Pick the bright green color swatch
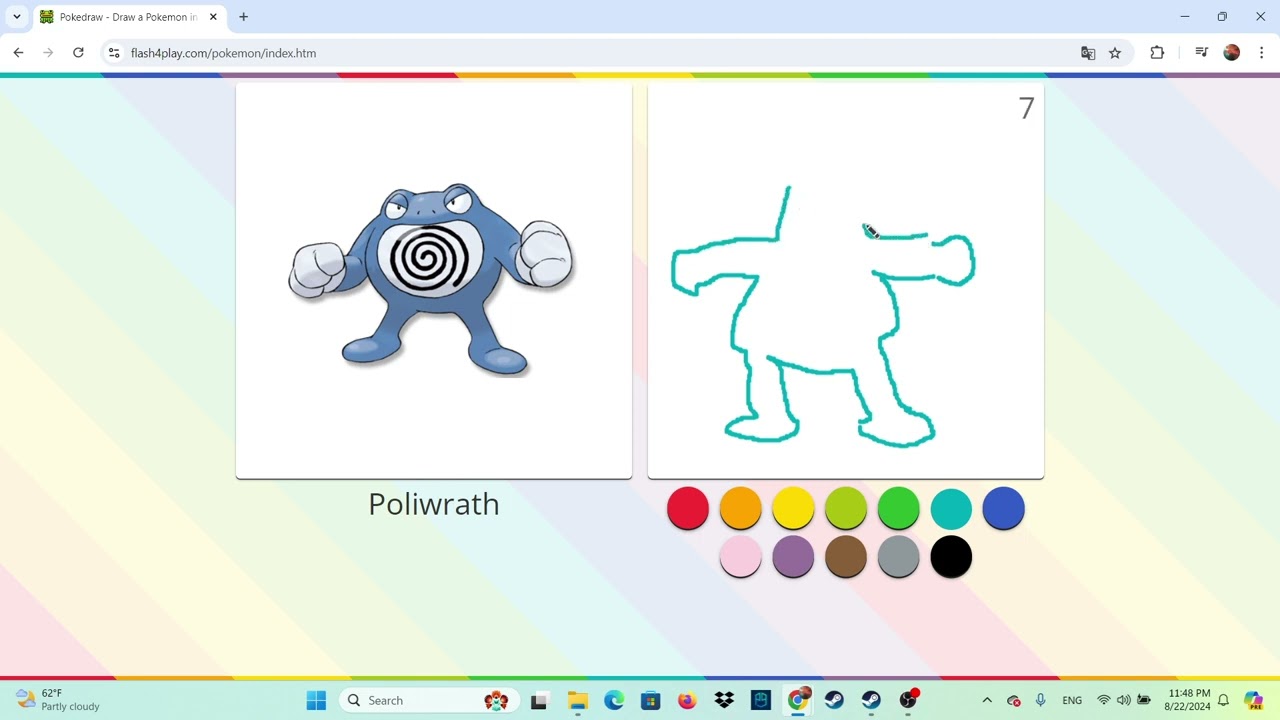Viewport: 1280px width, 720px height. (x=898, y=508)
